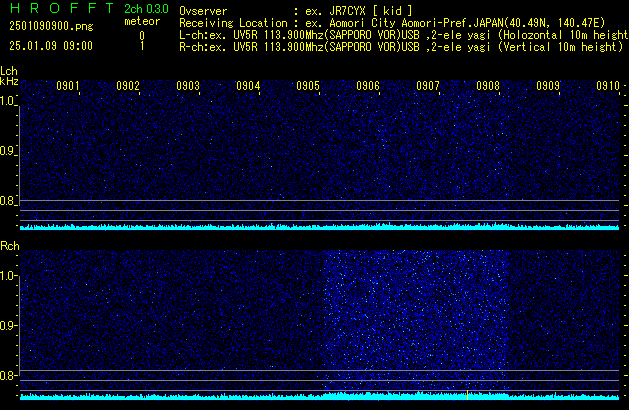Click the kHz axis unit label
Viewport: 629px width, 410px height.
pyautogui.click(x=9, y=81)
